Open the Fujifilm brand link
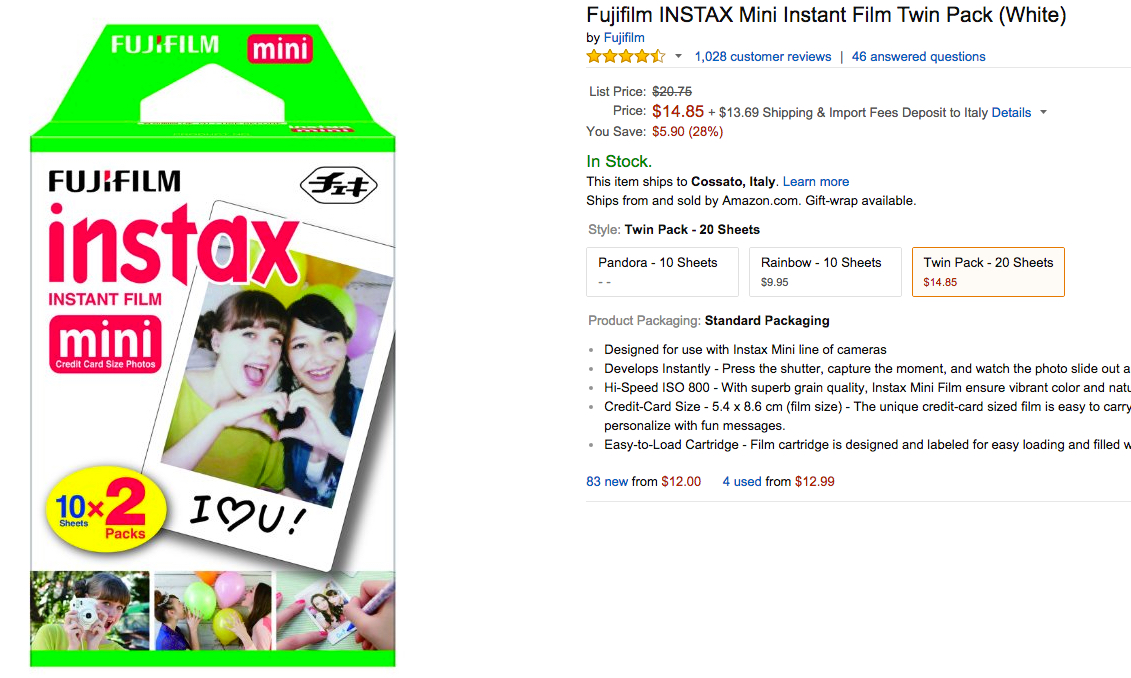This screenshot has width=1131, height=678. (x=624, y=38)
